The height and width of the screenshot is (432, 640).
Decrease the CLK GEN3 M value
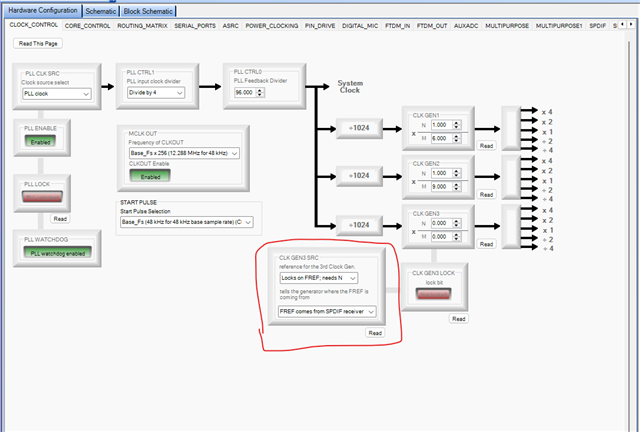(x=457, y=239)
